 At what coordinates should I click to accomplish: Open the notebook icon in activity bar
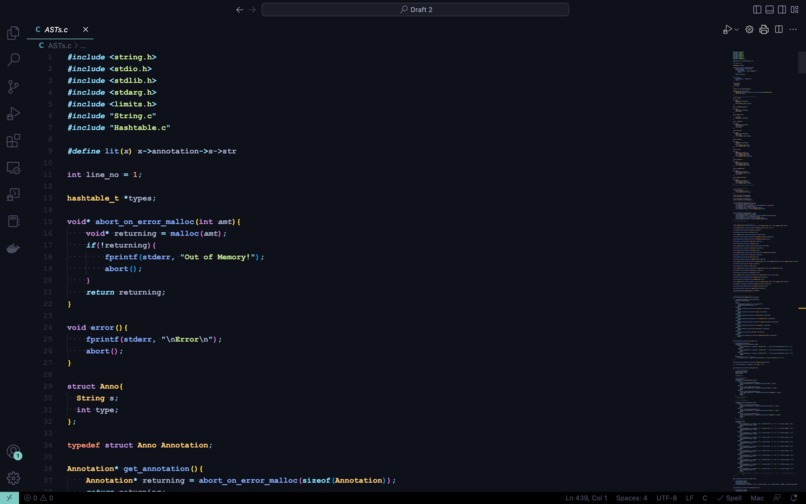coord(13,221)
